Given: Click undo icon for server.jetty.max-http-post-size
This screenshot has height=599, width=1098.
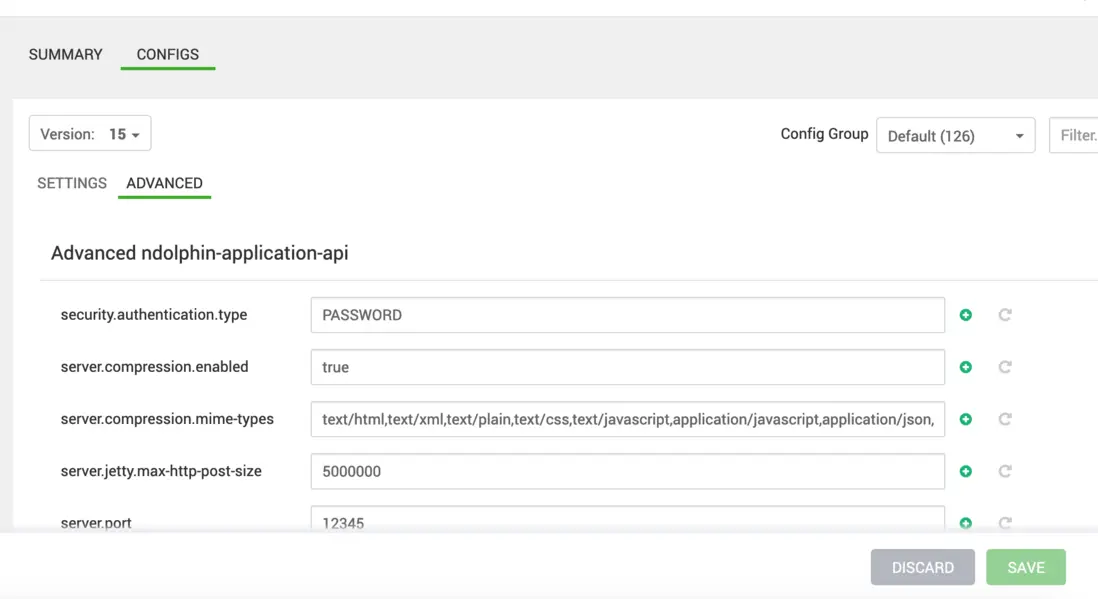Looking at the screenshot, I should pyautogui.click(x=1005, y=471).
